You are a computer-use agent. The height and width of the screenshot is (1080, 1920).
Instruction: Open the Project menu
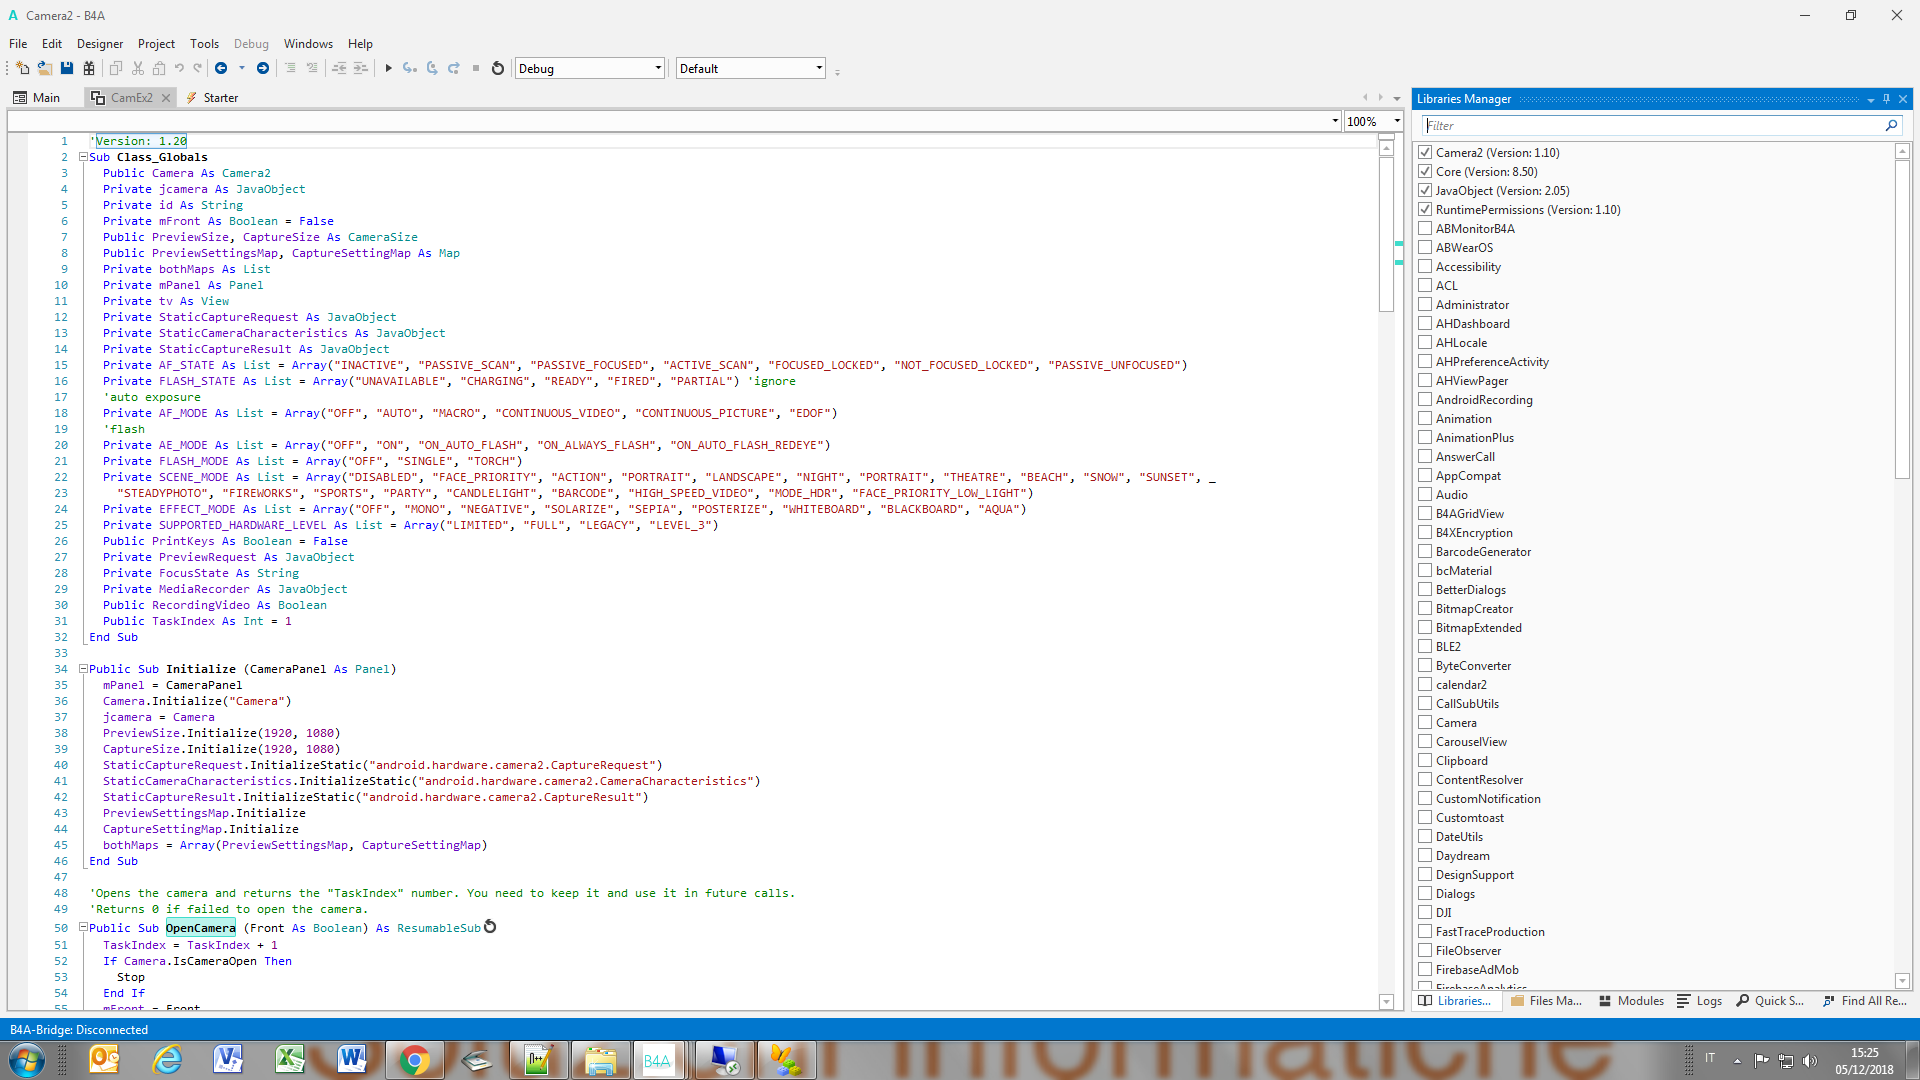pyautogui.click(x=156, y=44)
